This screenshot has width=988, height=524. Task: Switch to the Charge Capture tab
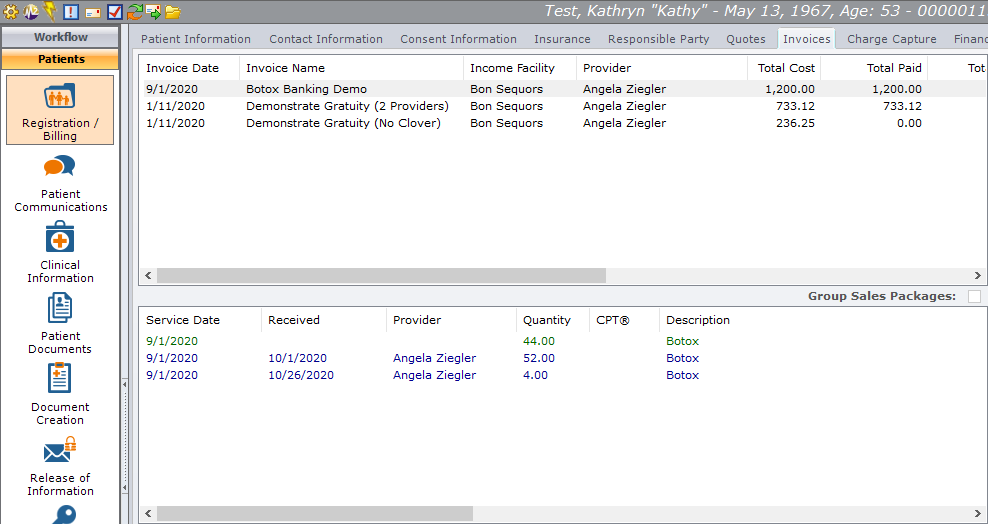[x=892, y=39]
